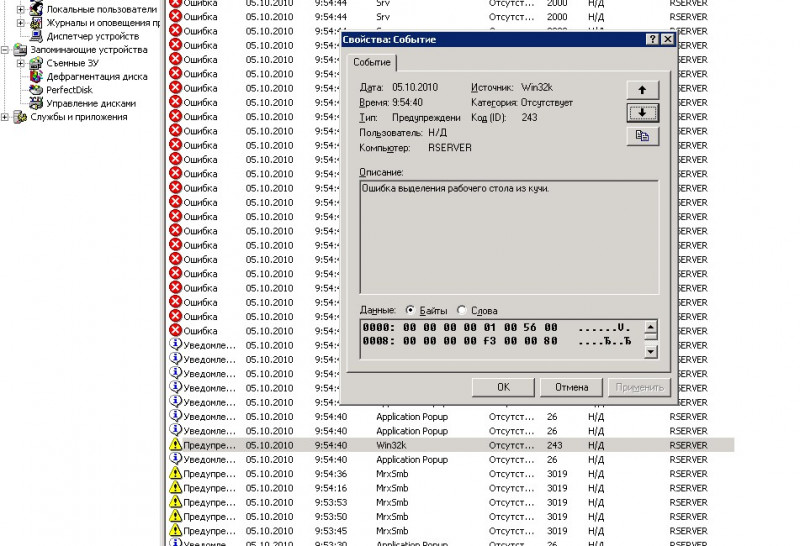Click time 9:53:45 in event list
Screen dimensions: 800x546
pyautogui.click(x=331, y=531)
